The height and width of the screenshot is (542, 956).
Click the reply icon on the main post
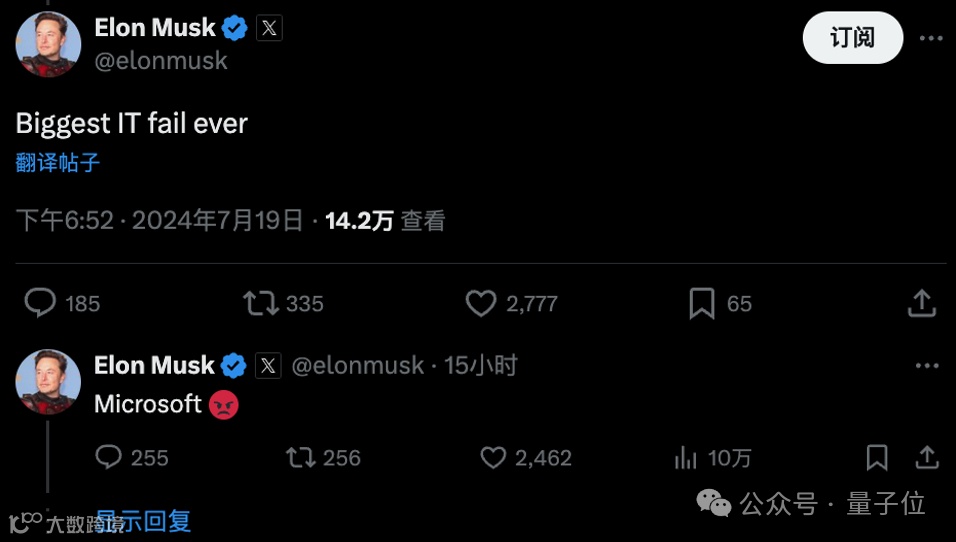point(40,303)
